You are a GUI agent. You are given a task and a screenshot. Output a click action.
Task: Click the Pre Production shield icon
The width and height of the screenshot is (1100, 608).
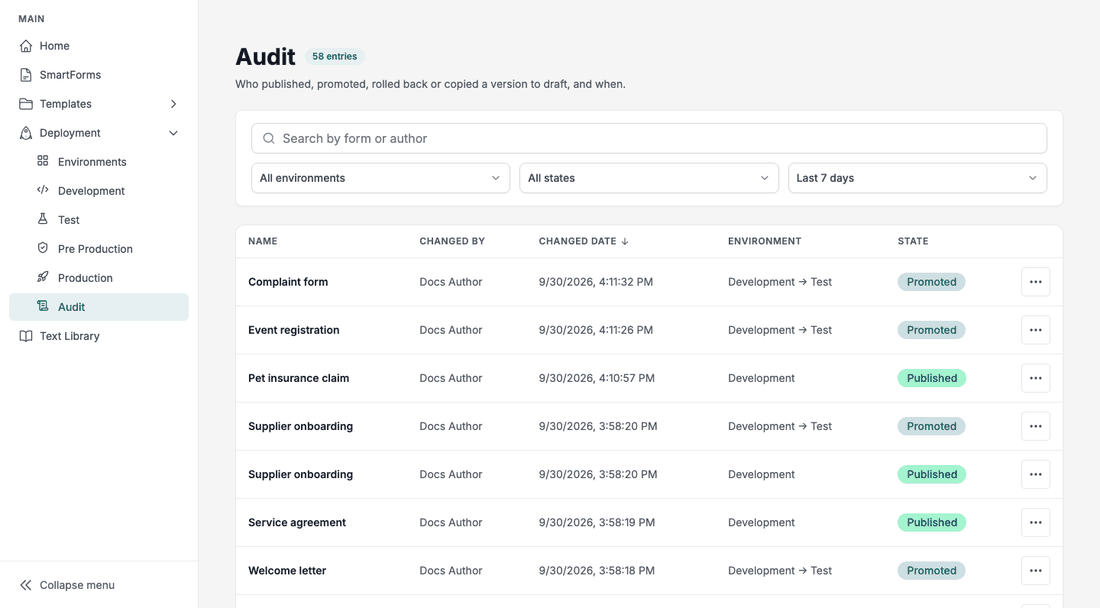tap(43, 248)
